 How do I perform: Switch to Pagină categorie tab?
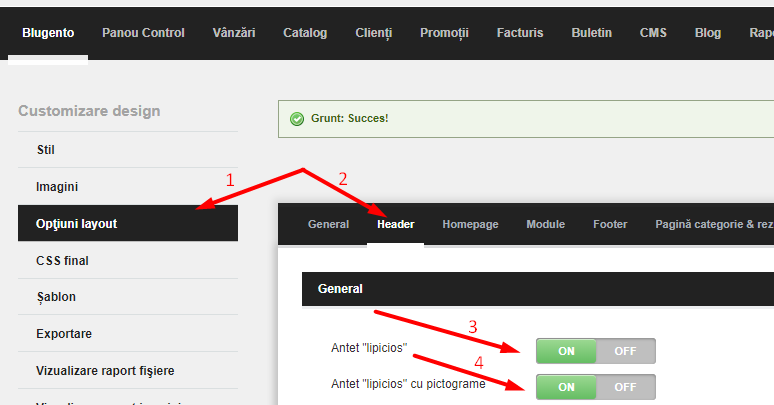[714, 224]
